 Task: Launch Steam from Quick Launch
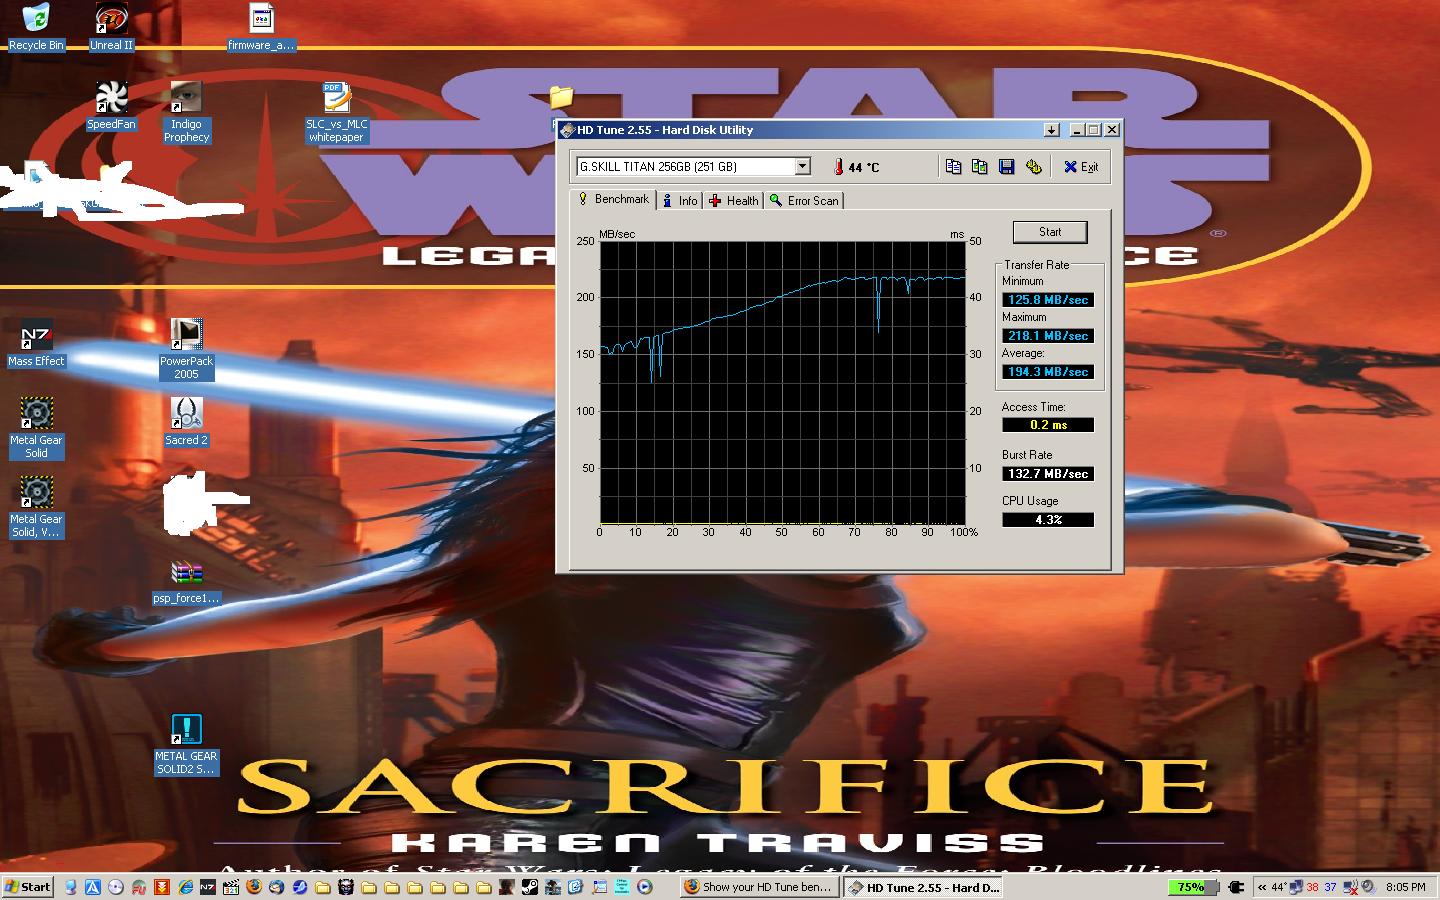click(530, 887)
